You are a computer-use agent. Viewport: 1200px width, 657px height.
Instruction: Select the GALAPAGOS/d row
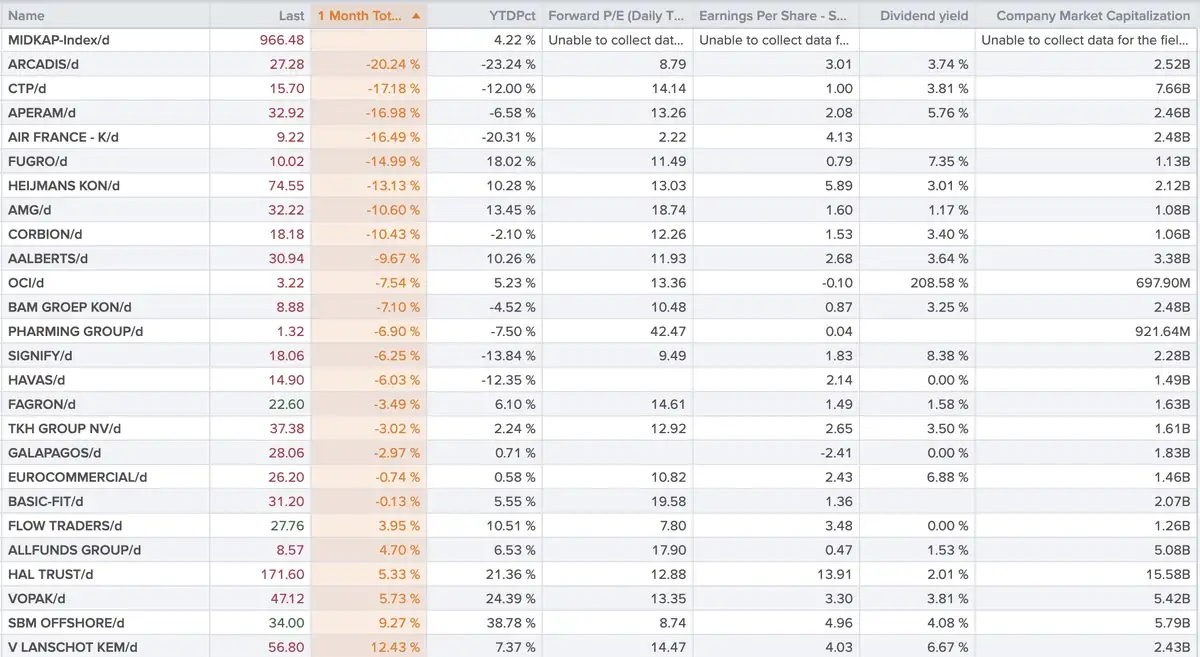pyautogui.click(x=600, y=452)
